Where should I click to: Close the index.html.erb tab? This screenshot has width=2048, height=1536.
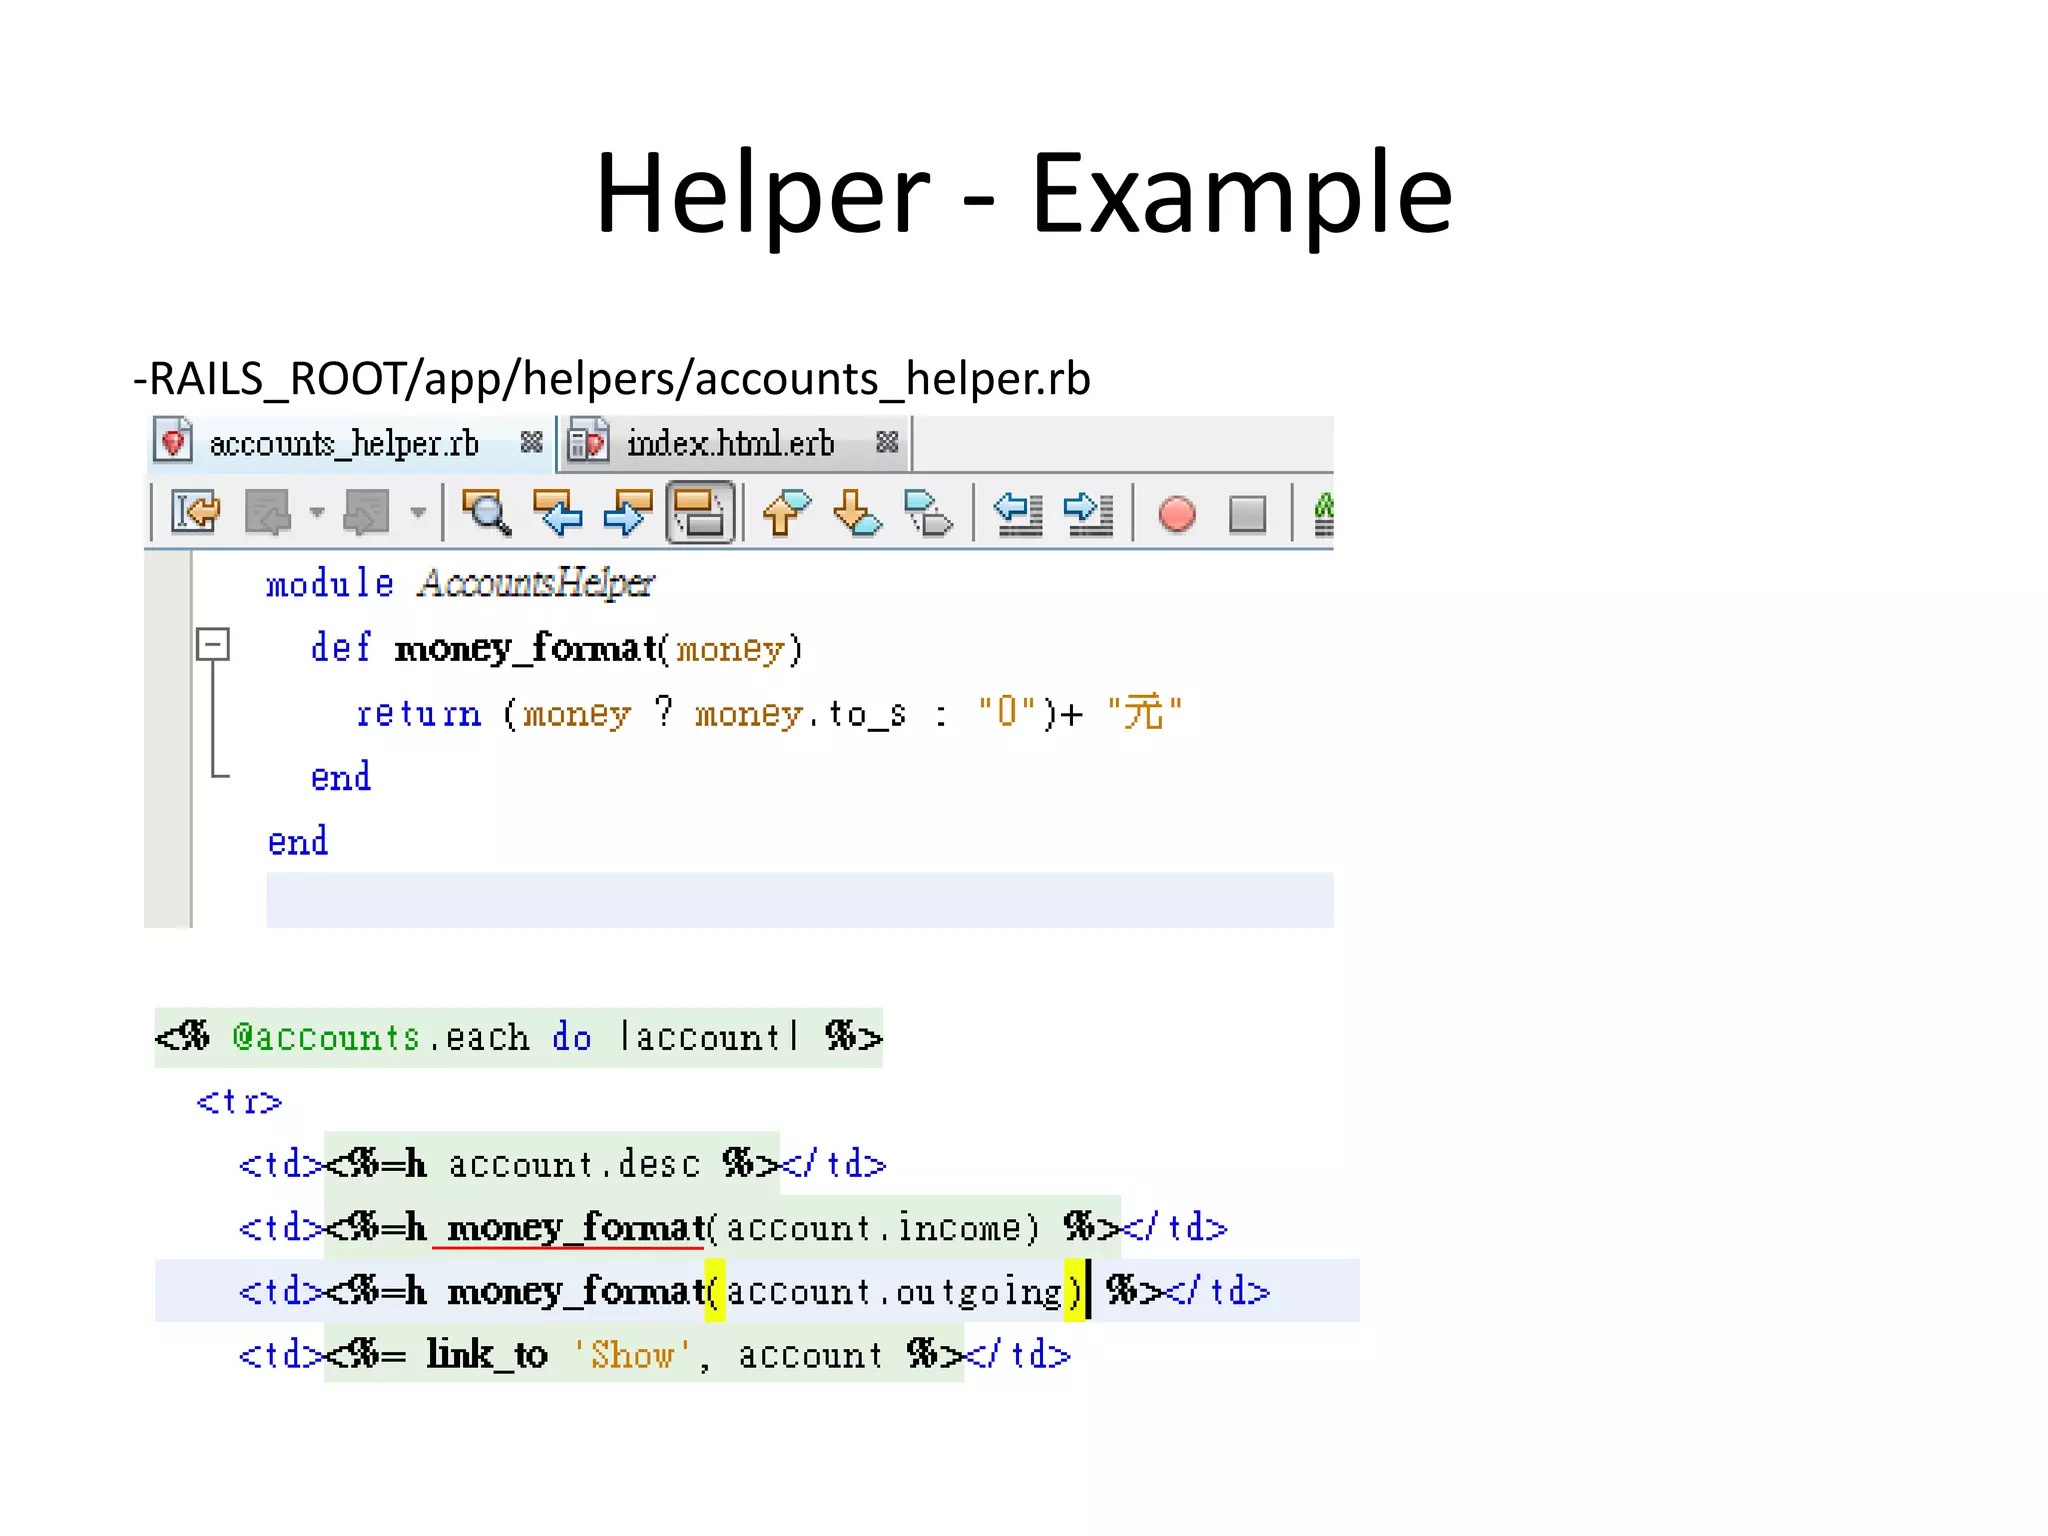[887, 442]
